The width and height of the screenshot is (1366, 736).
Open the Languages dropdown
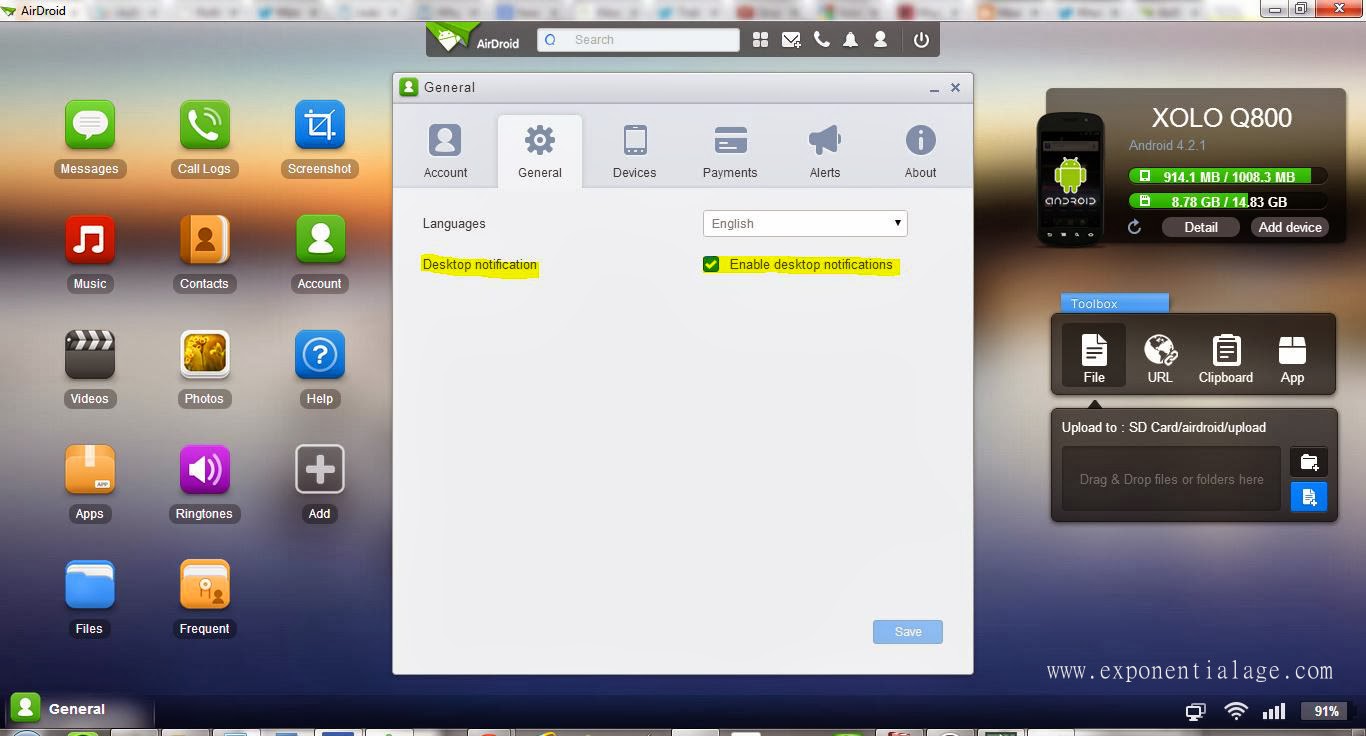805,223
